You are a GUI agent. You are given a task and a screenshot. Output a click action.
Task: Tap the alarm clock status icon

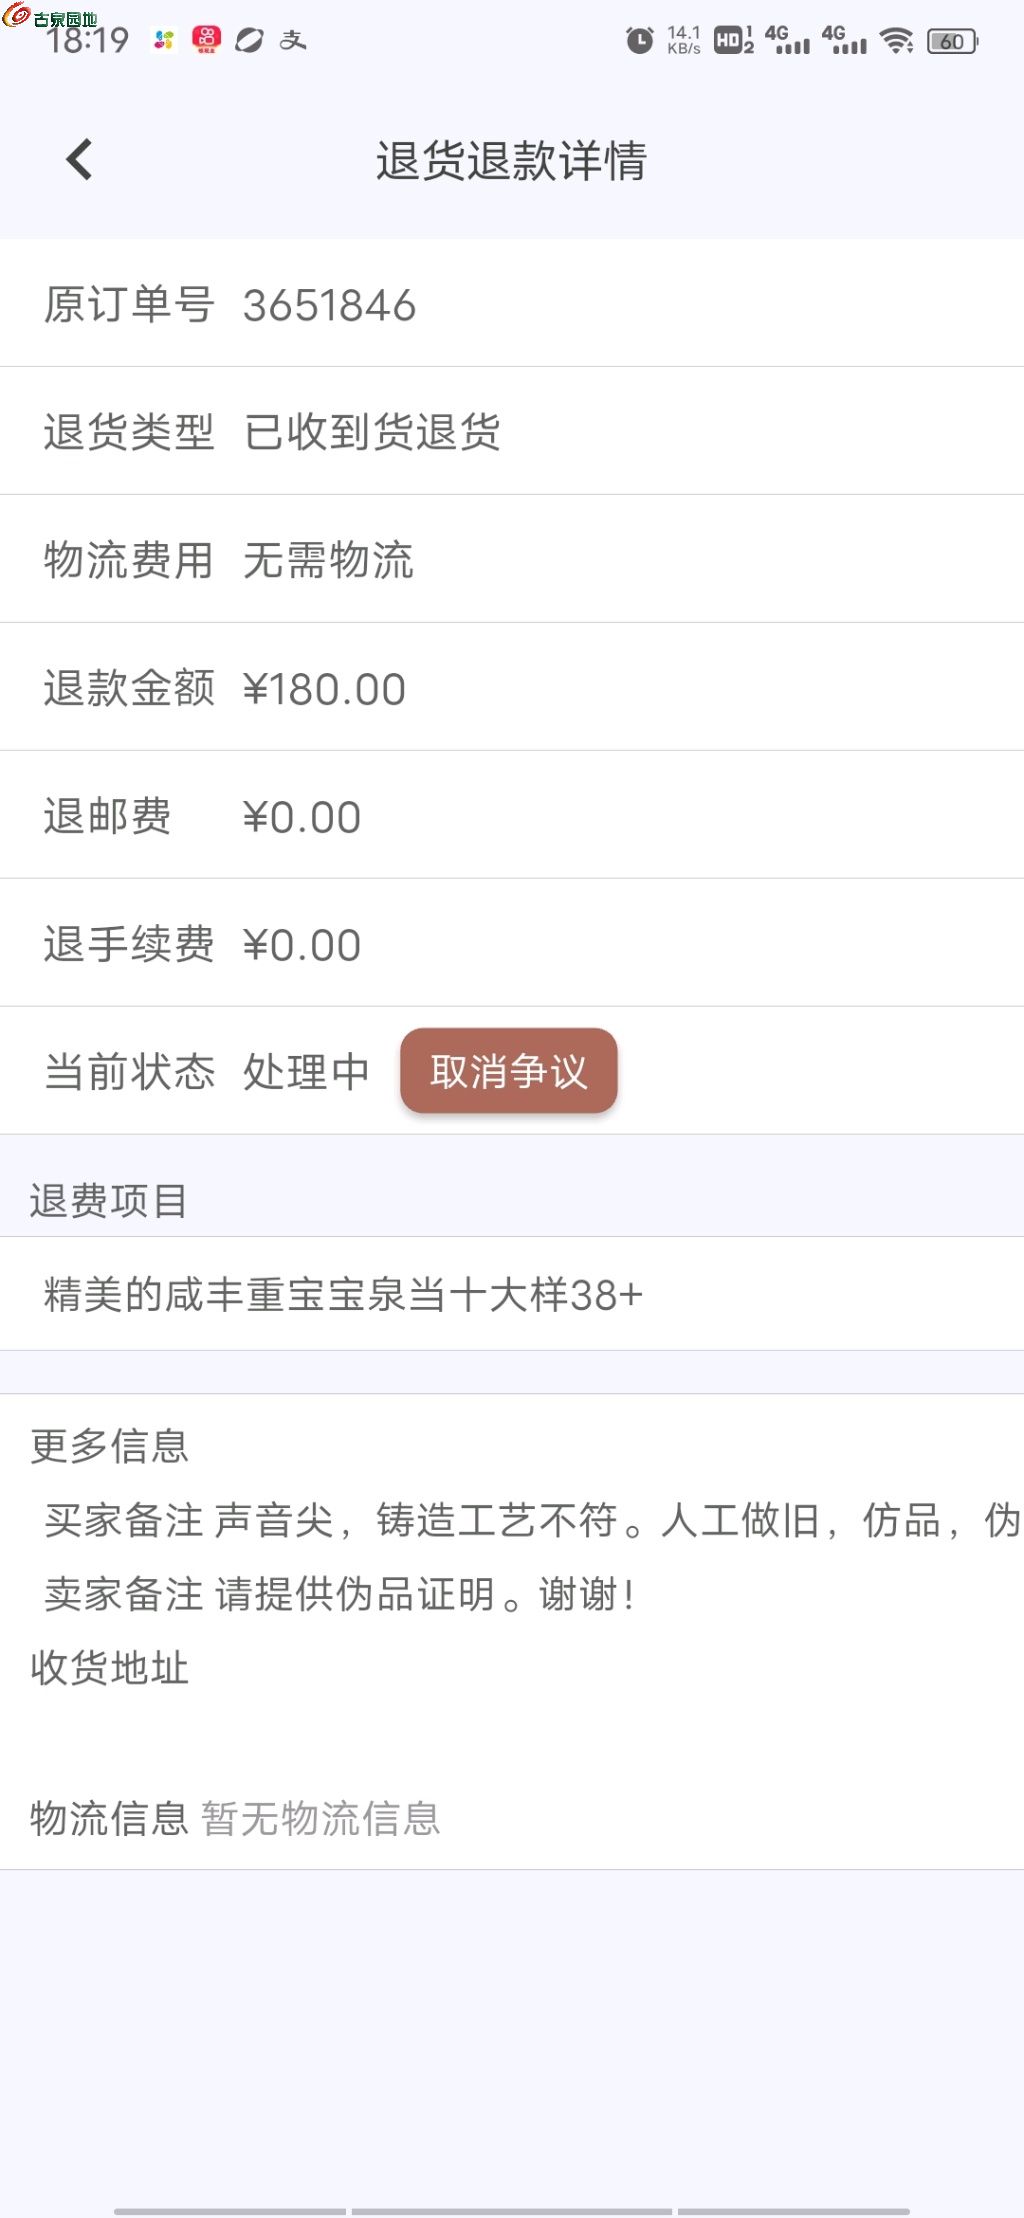point(639,41)
